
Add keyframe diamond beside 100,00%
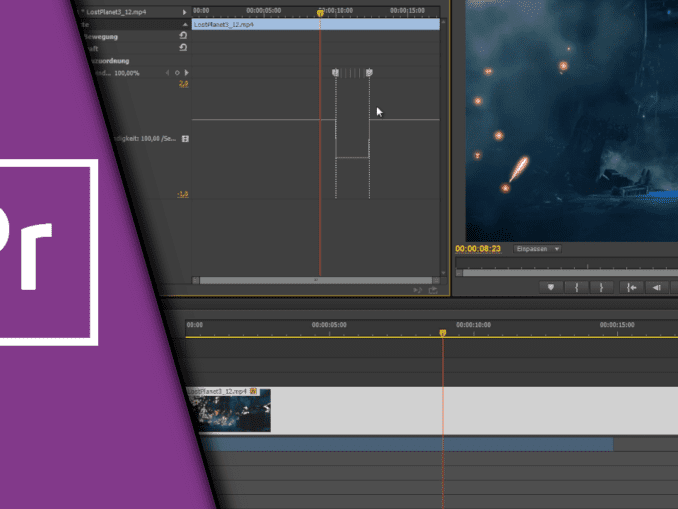177,73
